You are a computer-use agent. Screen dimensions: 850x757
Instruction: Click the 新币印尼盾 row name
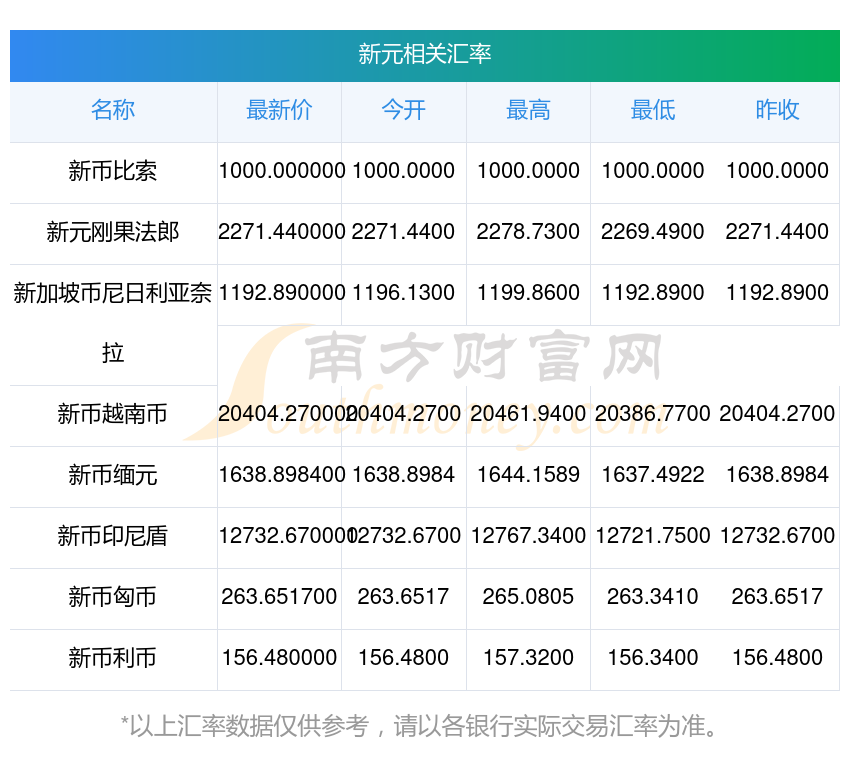113,536
